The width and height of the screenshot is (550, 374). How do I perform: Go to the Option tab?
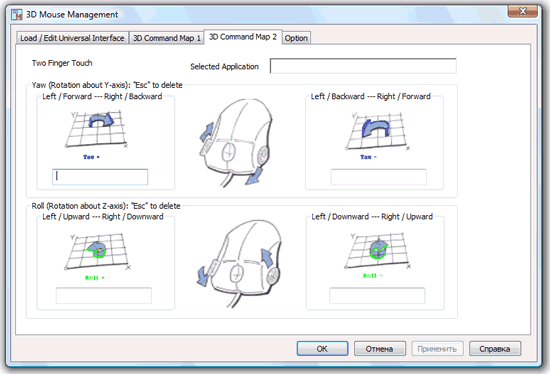(x=296, y=38)
